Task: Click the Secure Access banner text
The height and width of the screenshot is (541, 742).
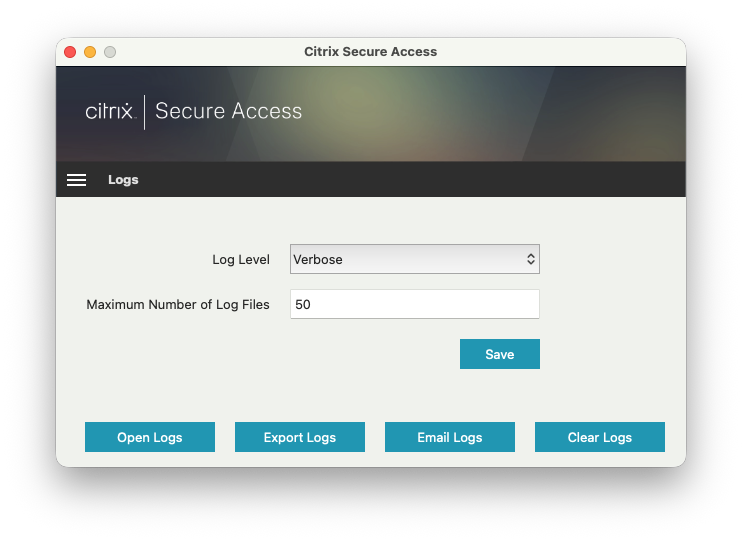Action: [229, 111]
